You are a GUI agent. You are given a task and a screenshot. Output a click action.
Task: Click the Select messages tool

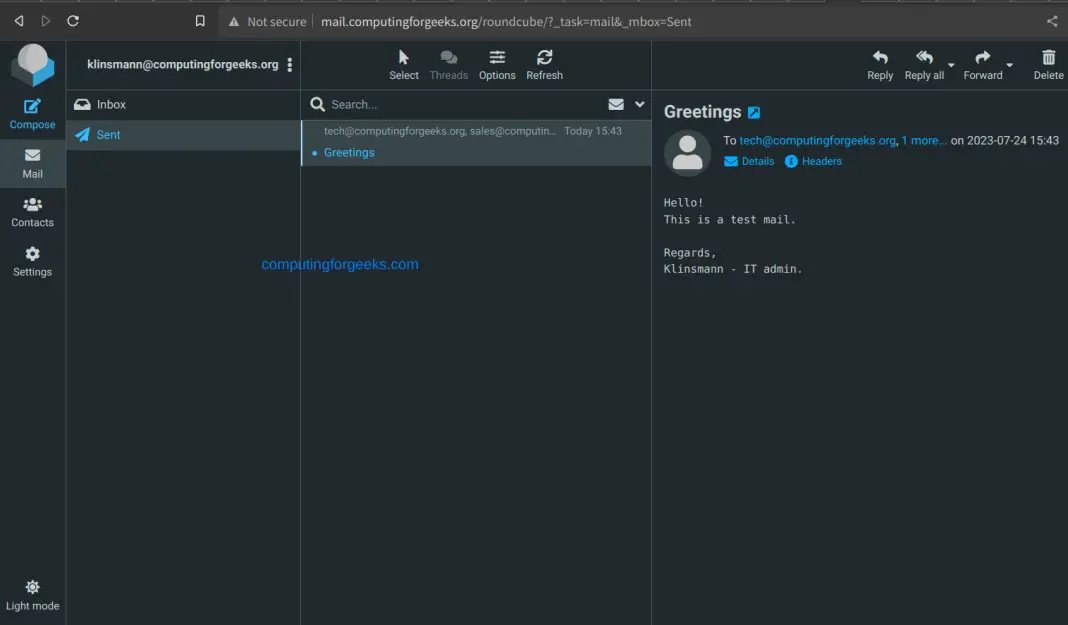[x=404, y=65]
